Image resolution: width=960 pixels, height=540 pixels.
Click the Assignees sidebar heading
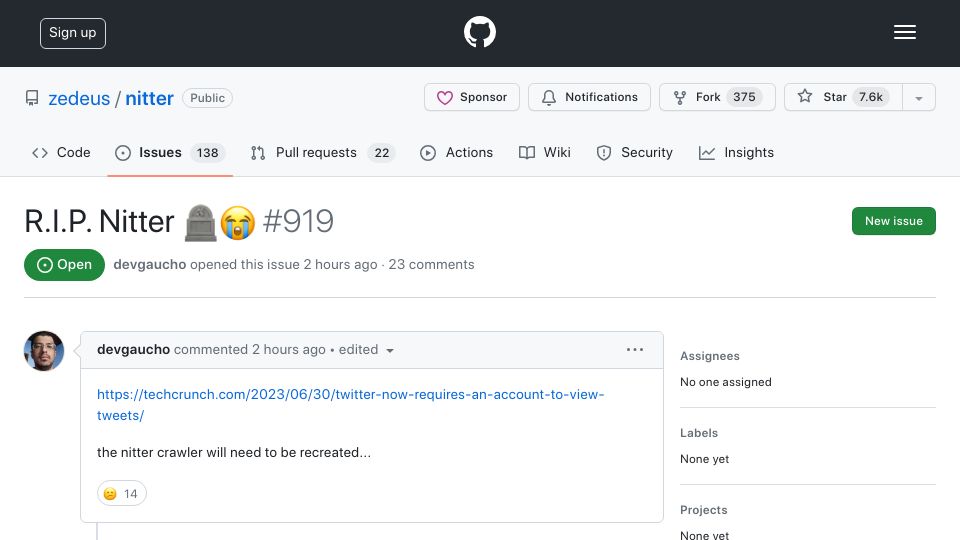point(710,356)
